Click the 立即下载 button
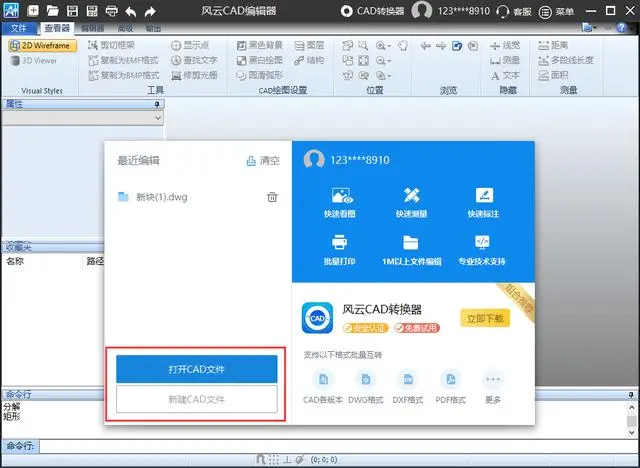The height and width of the screenshot is (468, 640). [485, 318]
